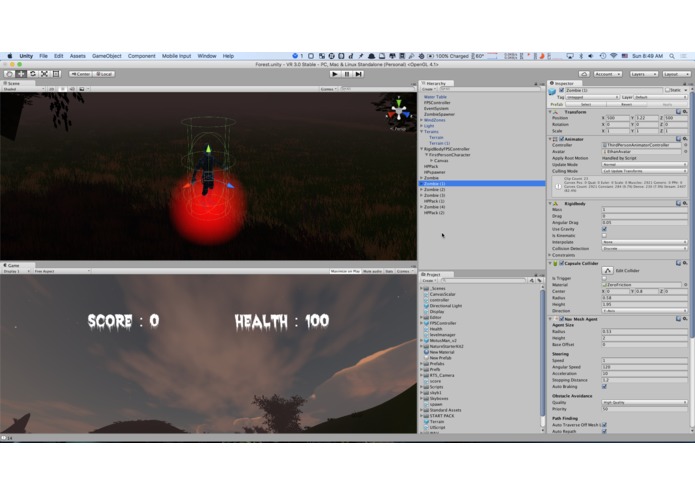Open the Apple menu
The height and width of the screenshot is (494, 695).
9,56
